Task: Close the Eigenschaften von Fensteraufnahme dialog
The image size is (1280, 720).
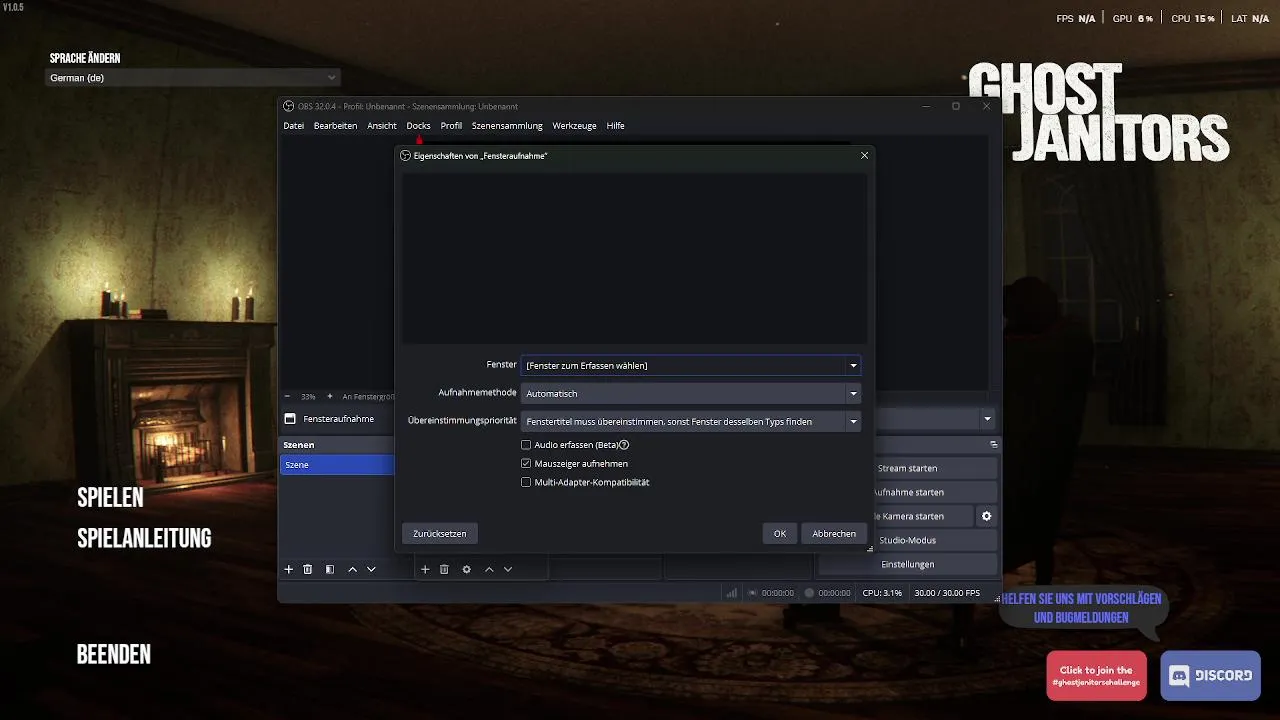Action: pos(864,156)
